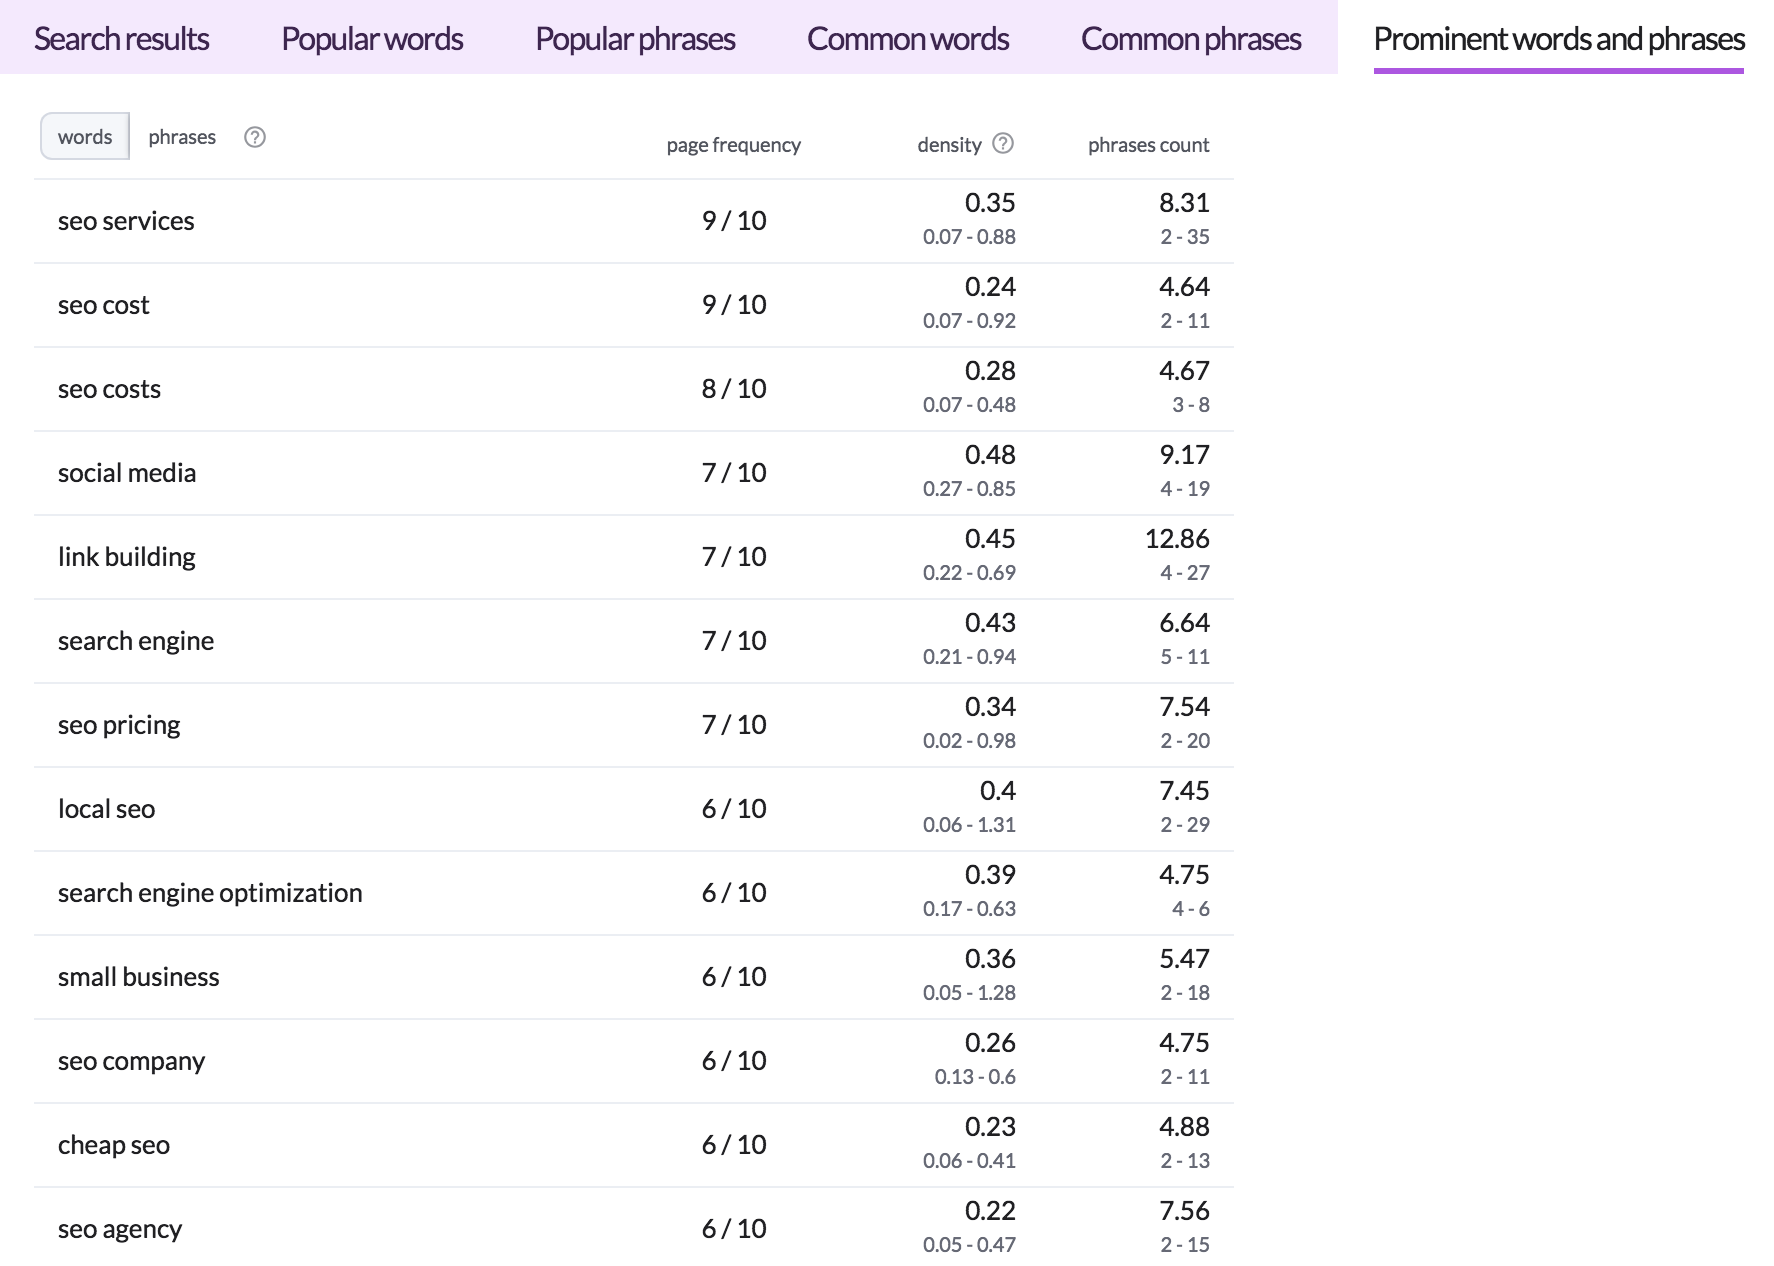Switch to the Popular phrases tab
Image resolution: width=1774 pixels, height=1266 pixels.
point(635,39)
